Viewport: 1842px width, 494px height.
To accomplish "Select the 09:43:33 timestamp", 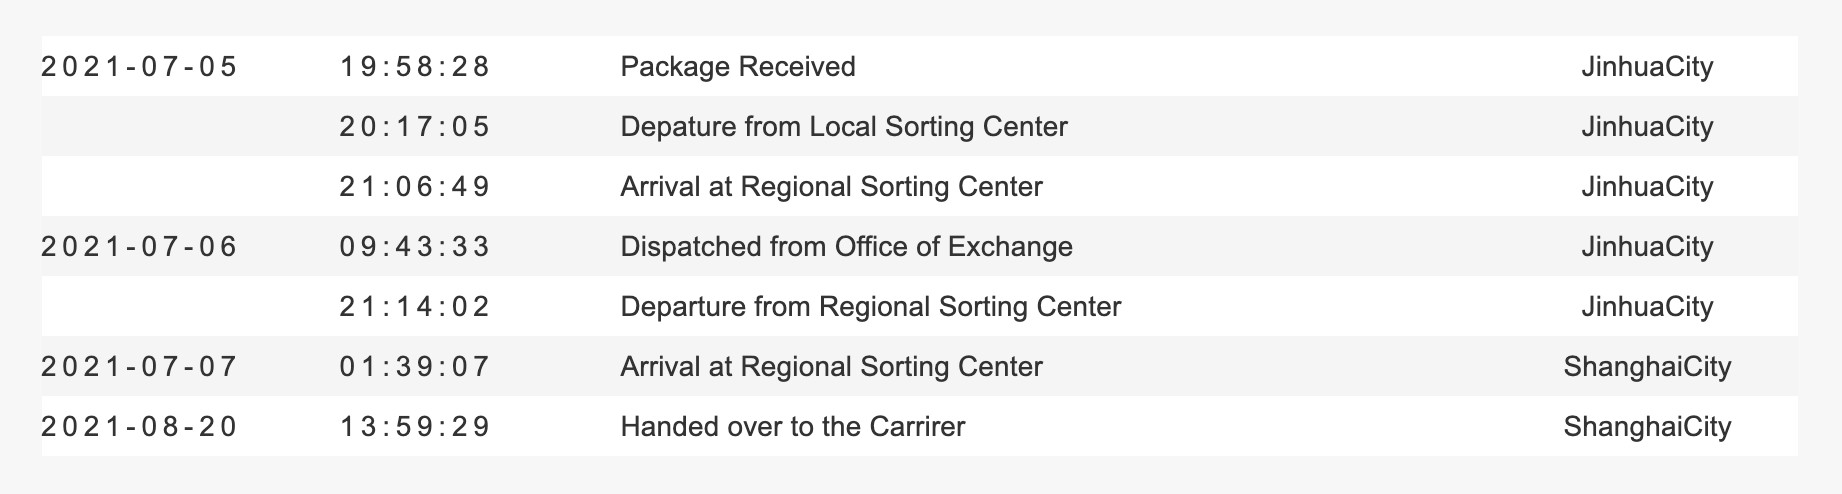I will pos(415,247).
